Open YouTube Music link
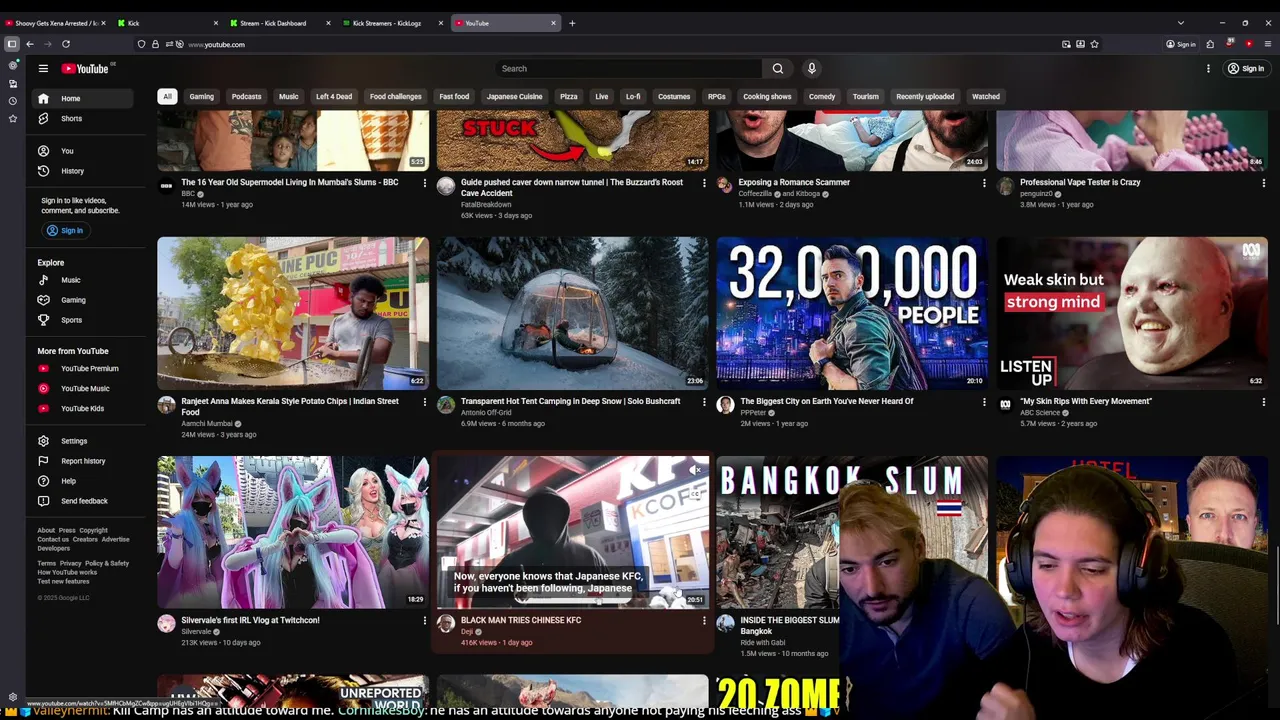Viewport: 1280px width, 720px height. click(x=80, y=388)
